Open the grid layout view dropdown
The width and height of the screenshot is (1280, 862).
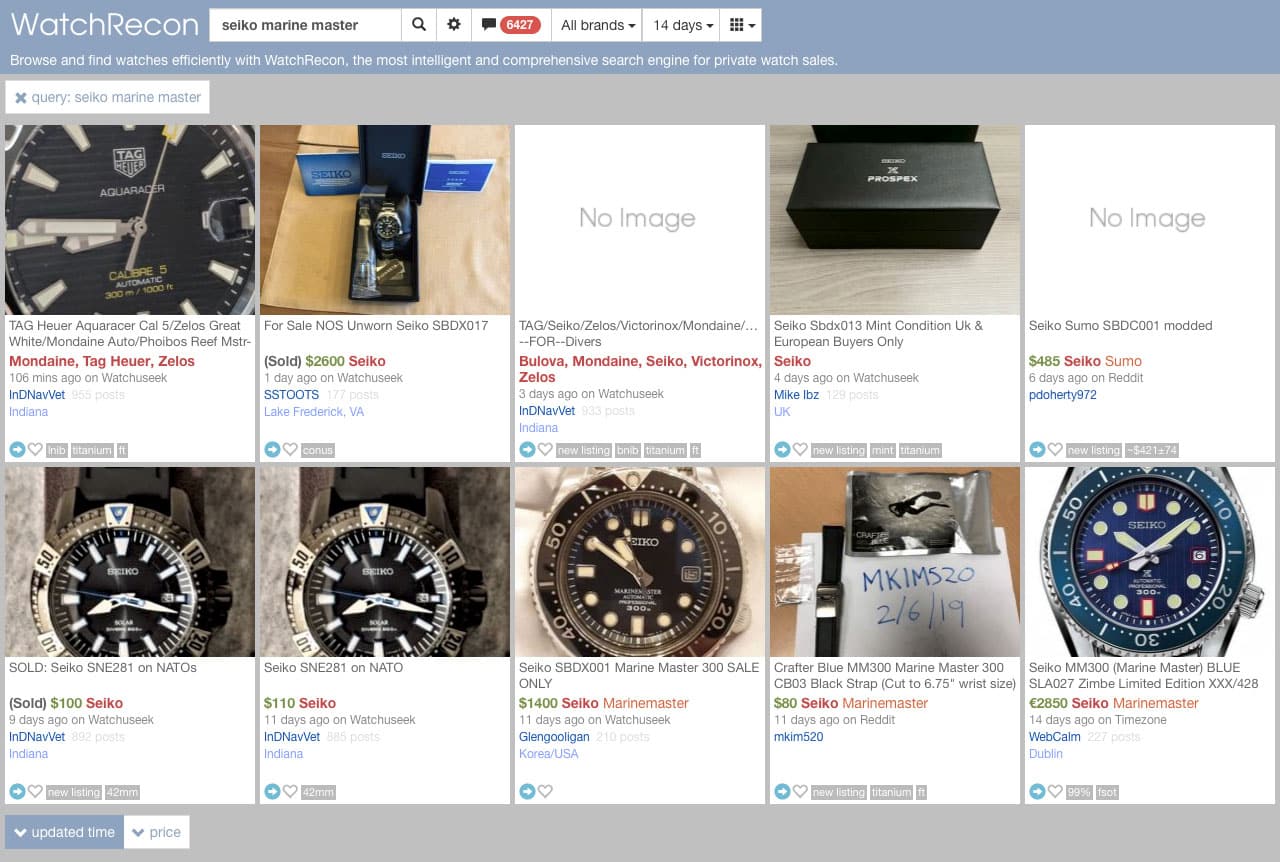pyautogui.click(x=741, y=25)
